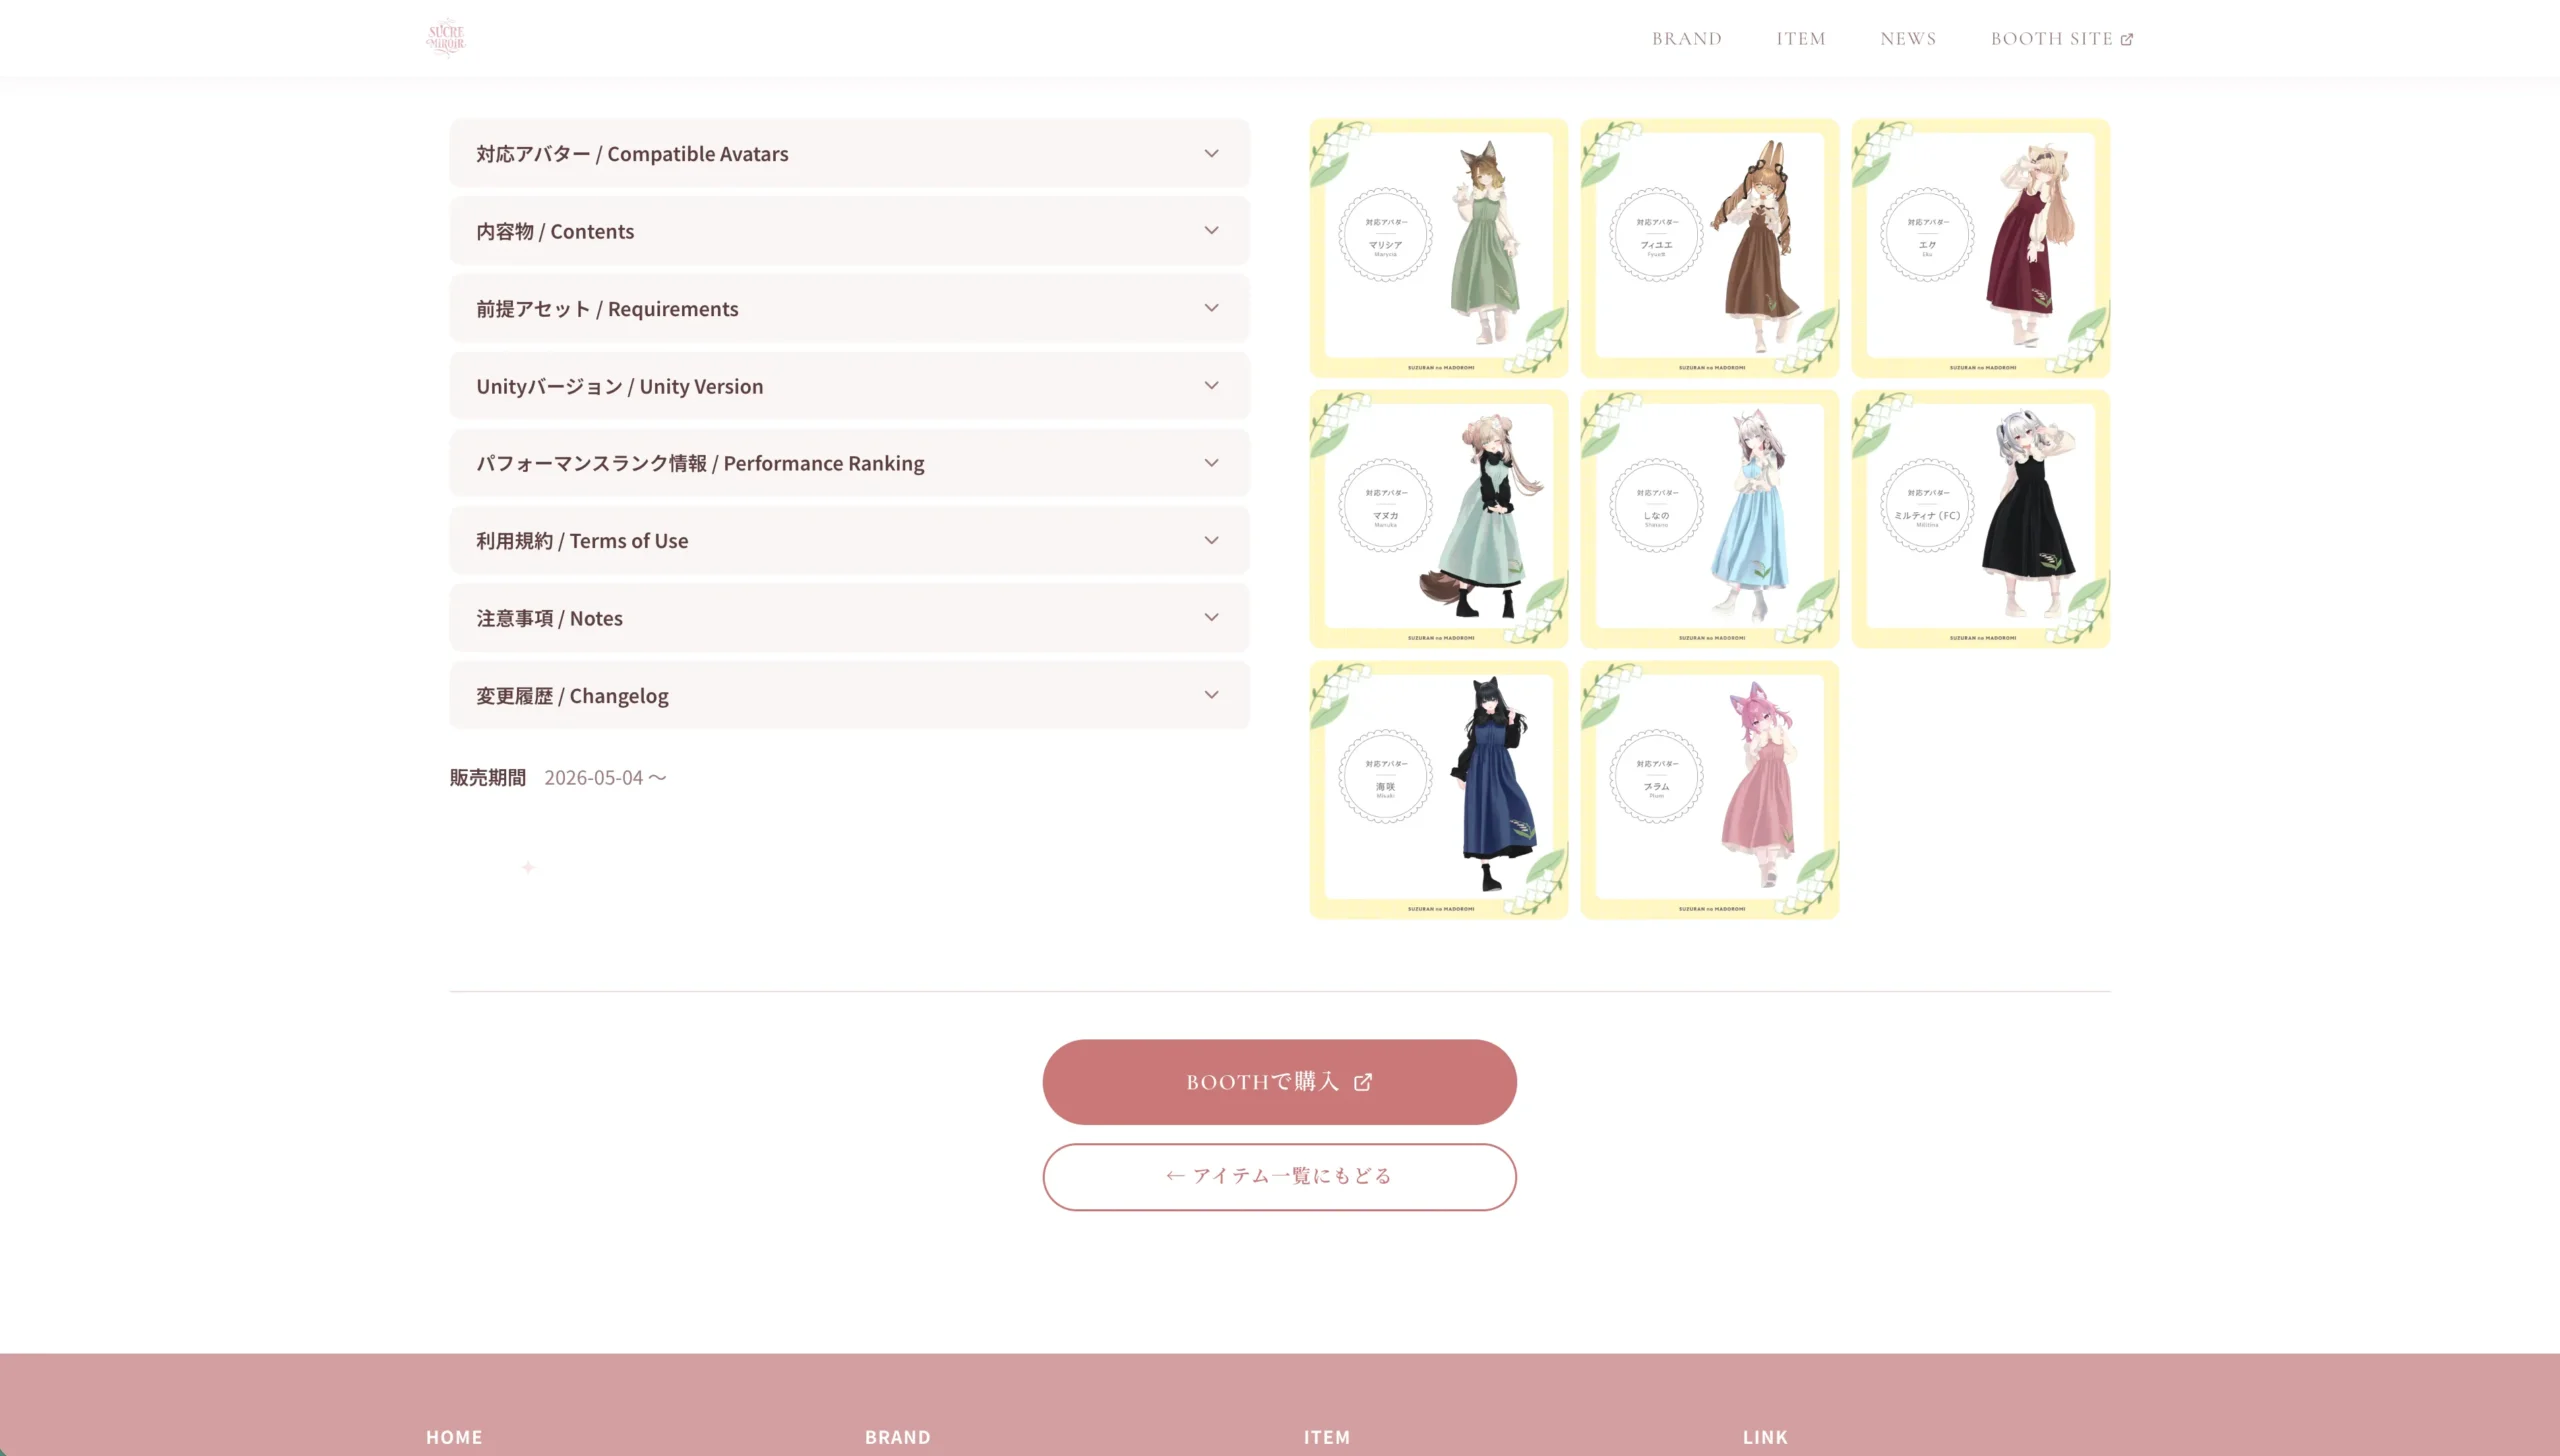The height and width of the screenshot is (1456, 2560).
Task: Click the chevron icon on Changelog row
Action: tap(1211, 695)
